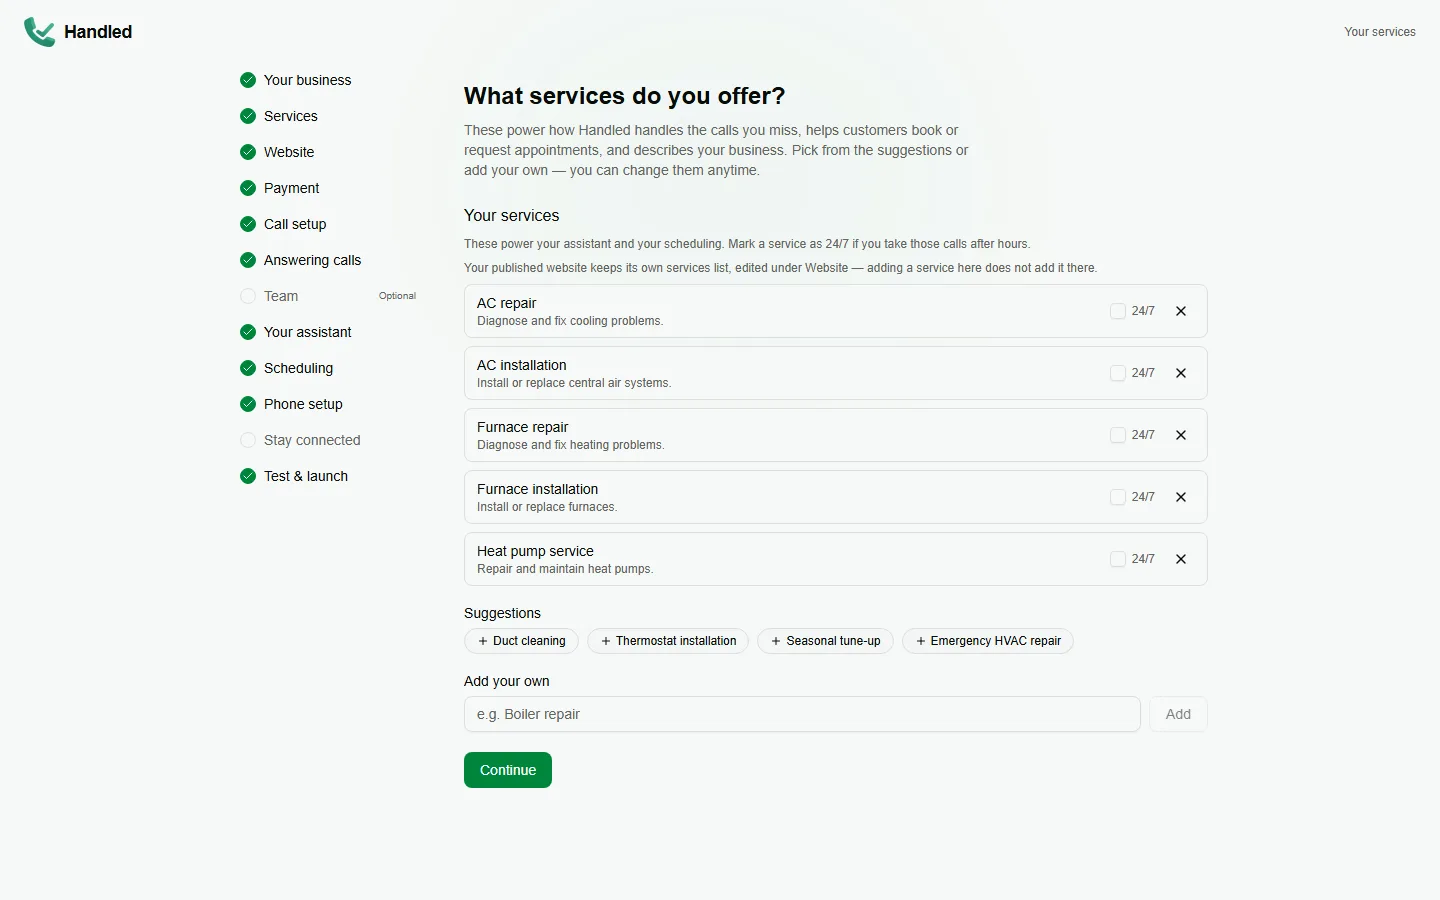Open the Your assistant step

307,332
